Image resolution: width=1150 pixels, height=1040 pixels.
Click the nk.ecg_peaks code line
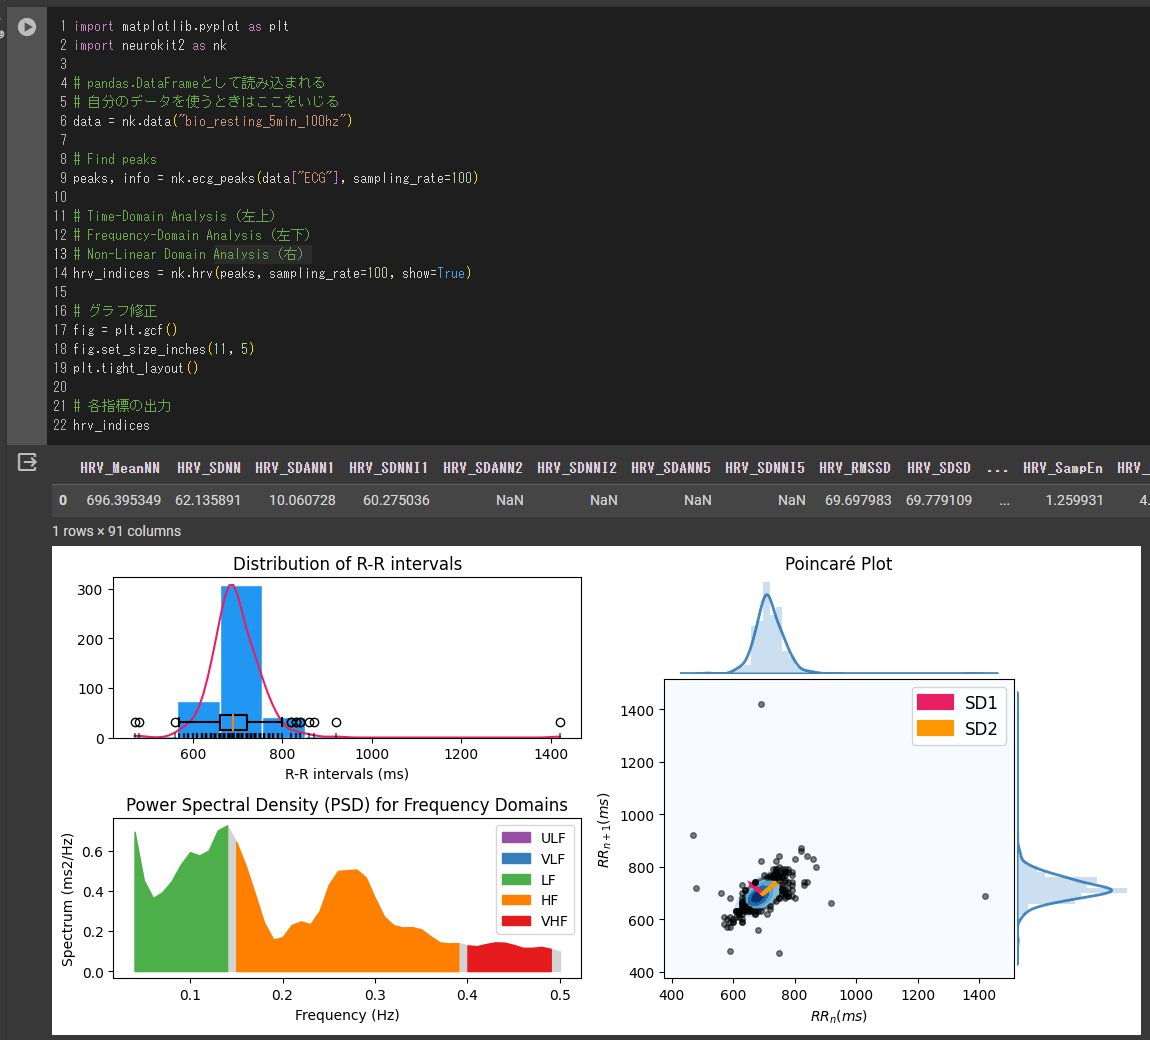tap(275, 178)
